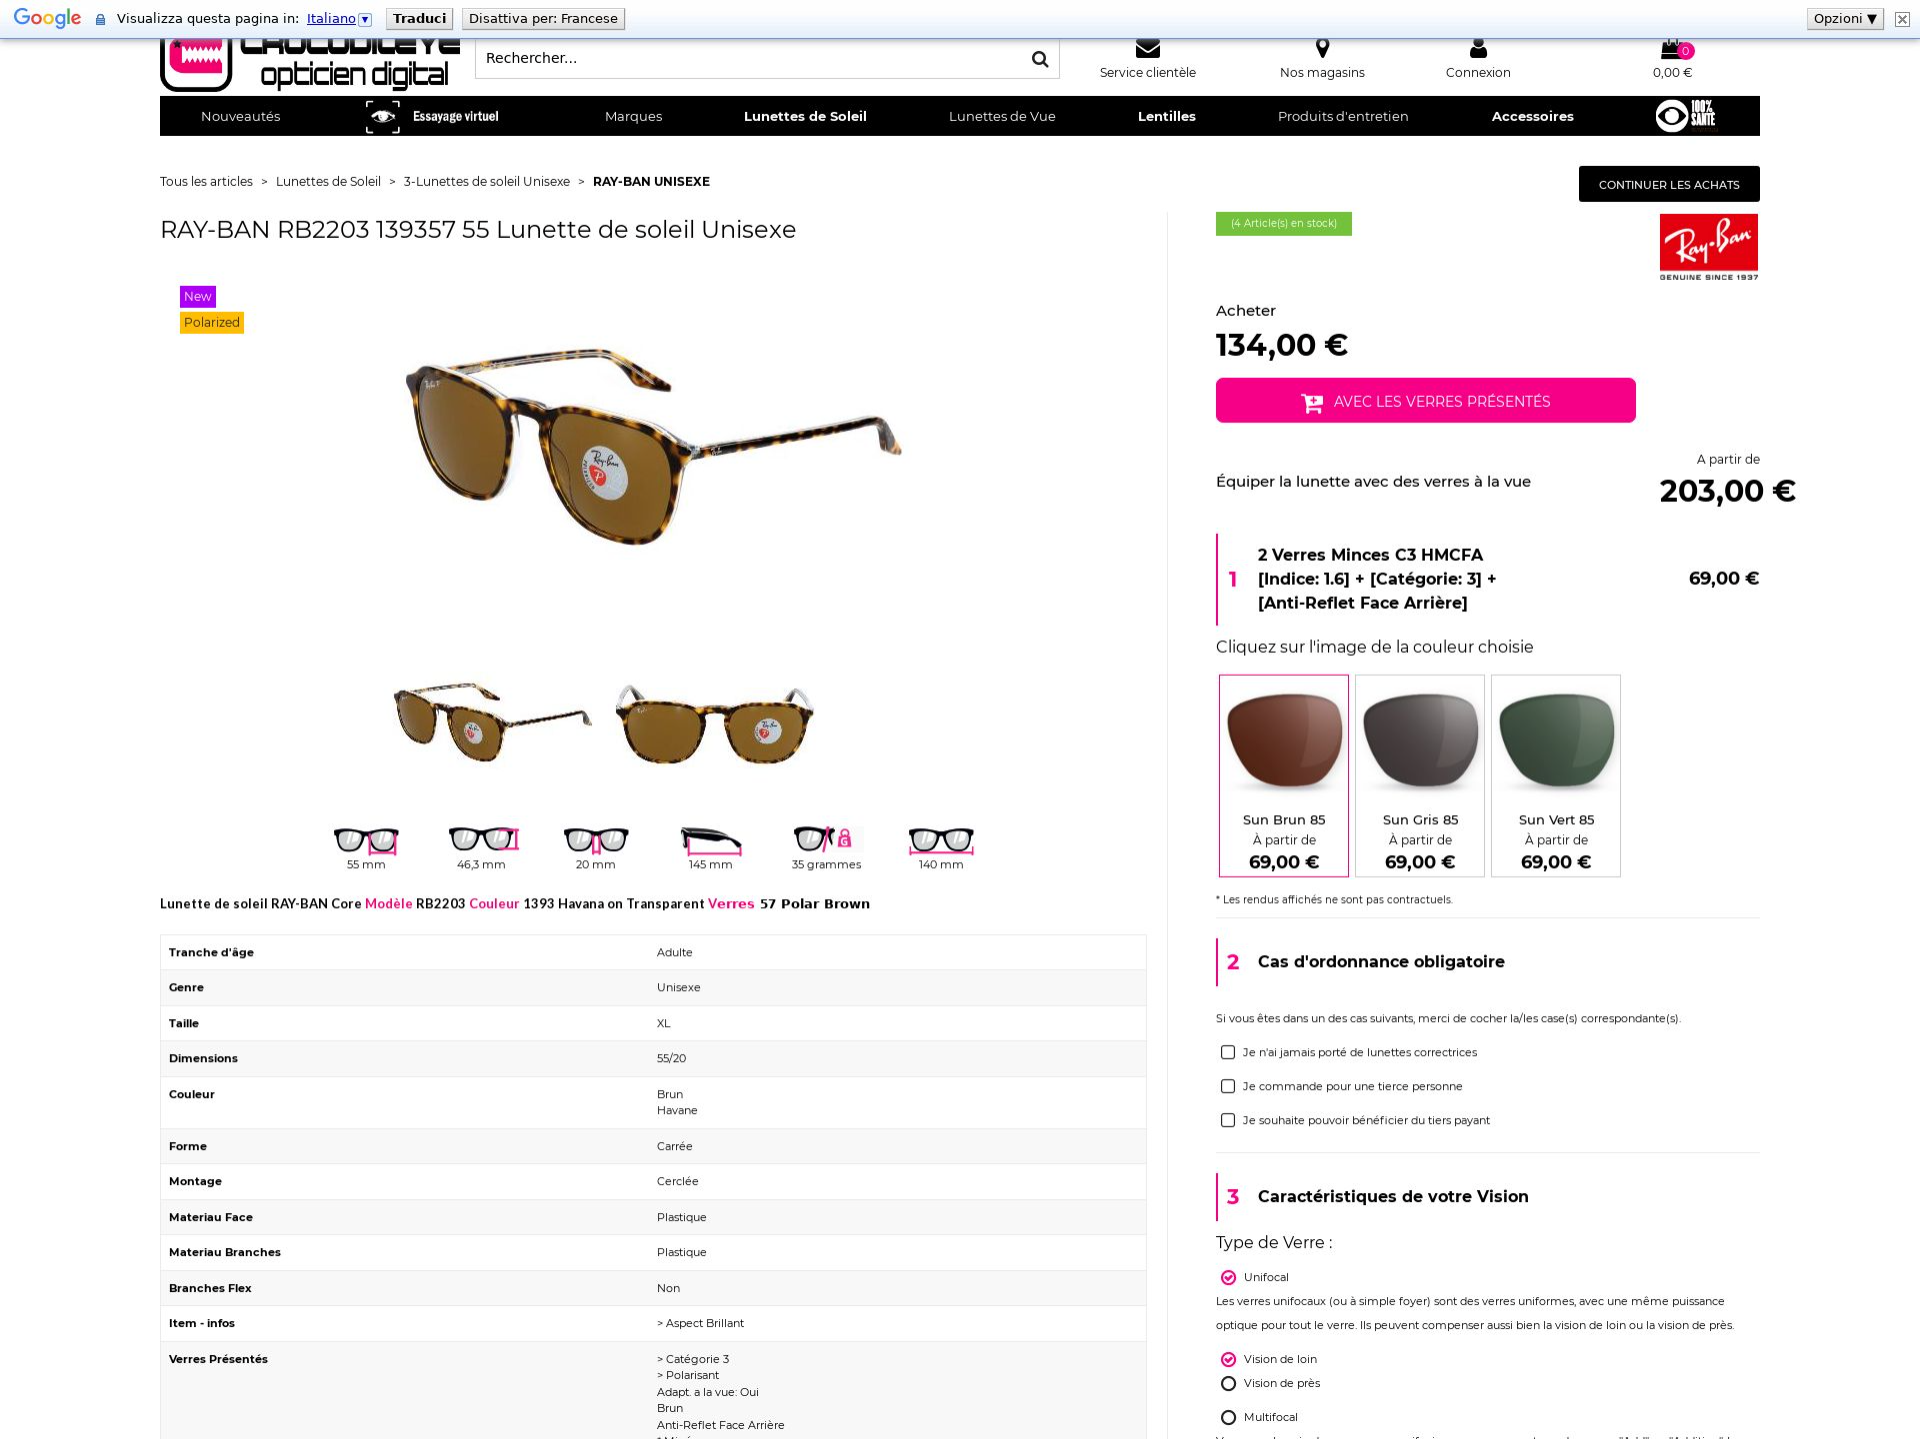Click the purple New badge
The width and height of the screenshot is (1920, 1439).
coord(198,296)
